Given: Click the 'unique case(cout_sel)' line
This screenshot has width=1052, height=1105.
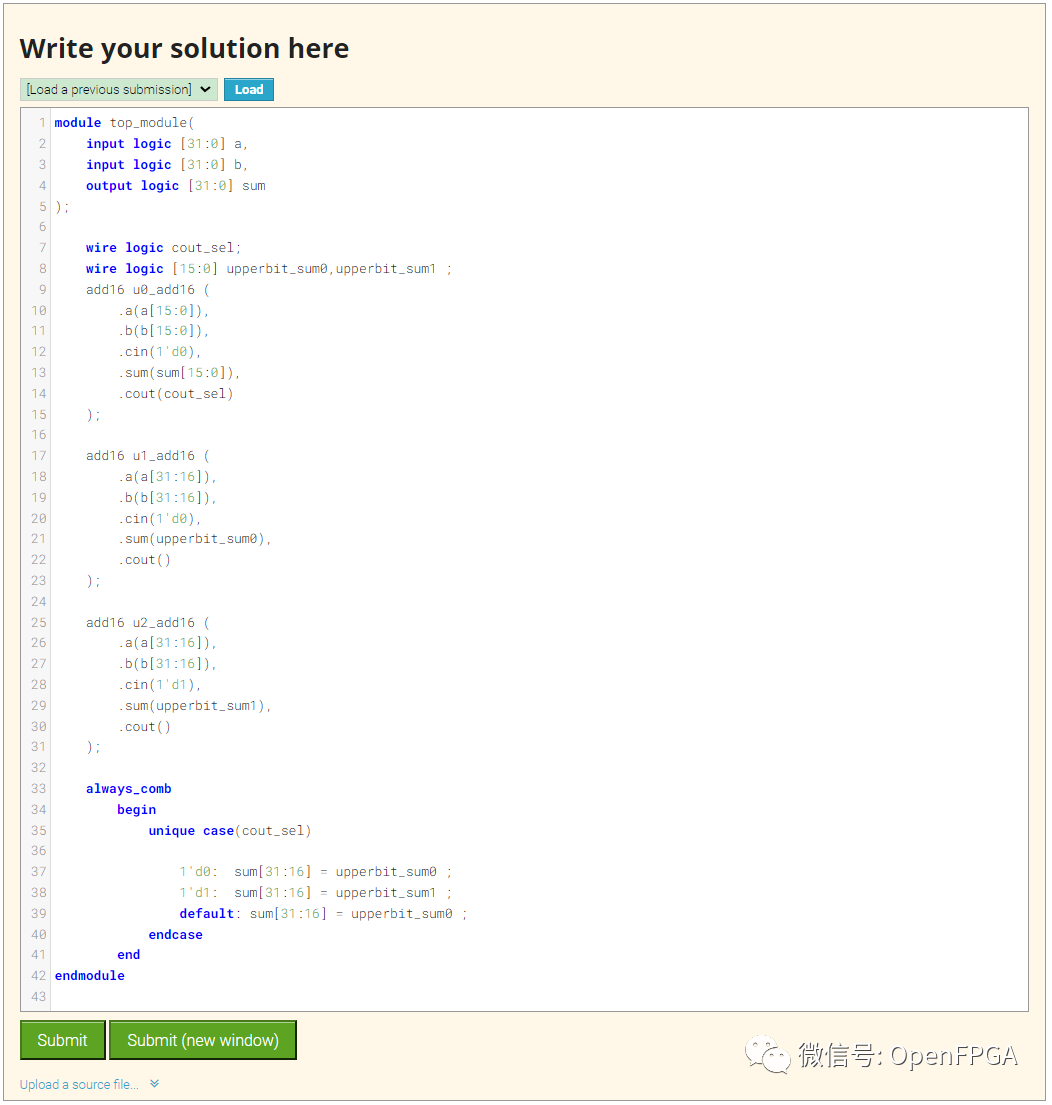Looking at the screenshot, I should tap(230, 831).
